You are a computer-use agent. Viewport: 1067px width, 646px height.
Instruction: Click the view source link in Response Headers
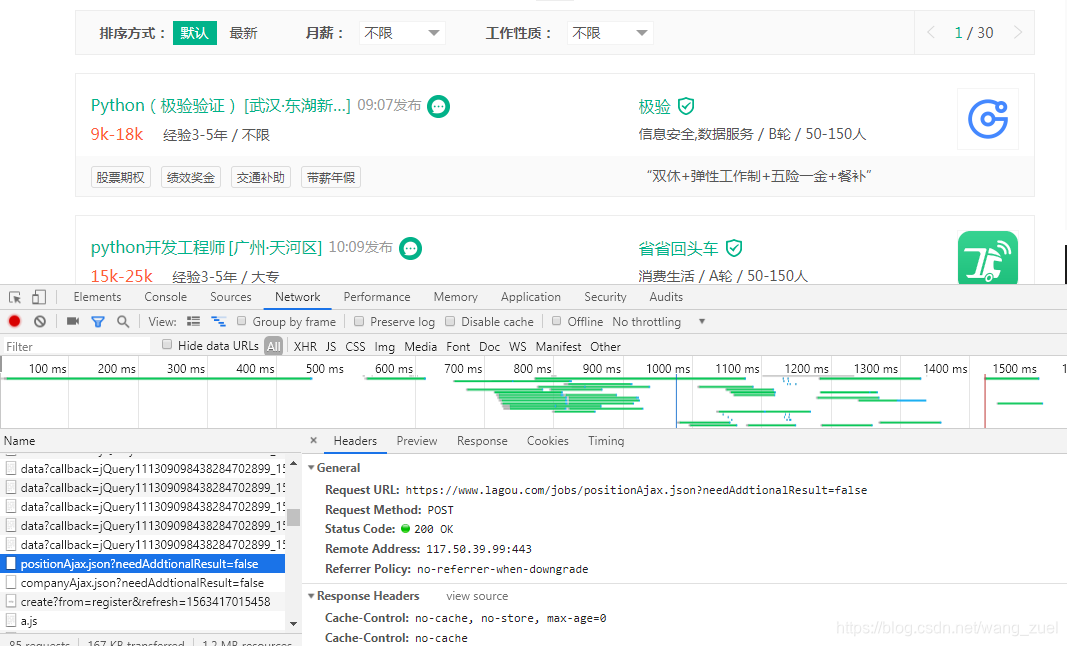(477, 596)
